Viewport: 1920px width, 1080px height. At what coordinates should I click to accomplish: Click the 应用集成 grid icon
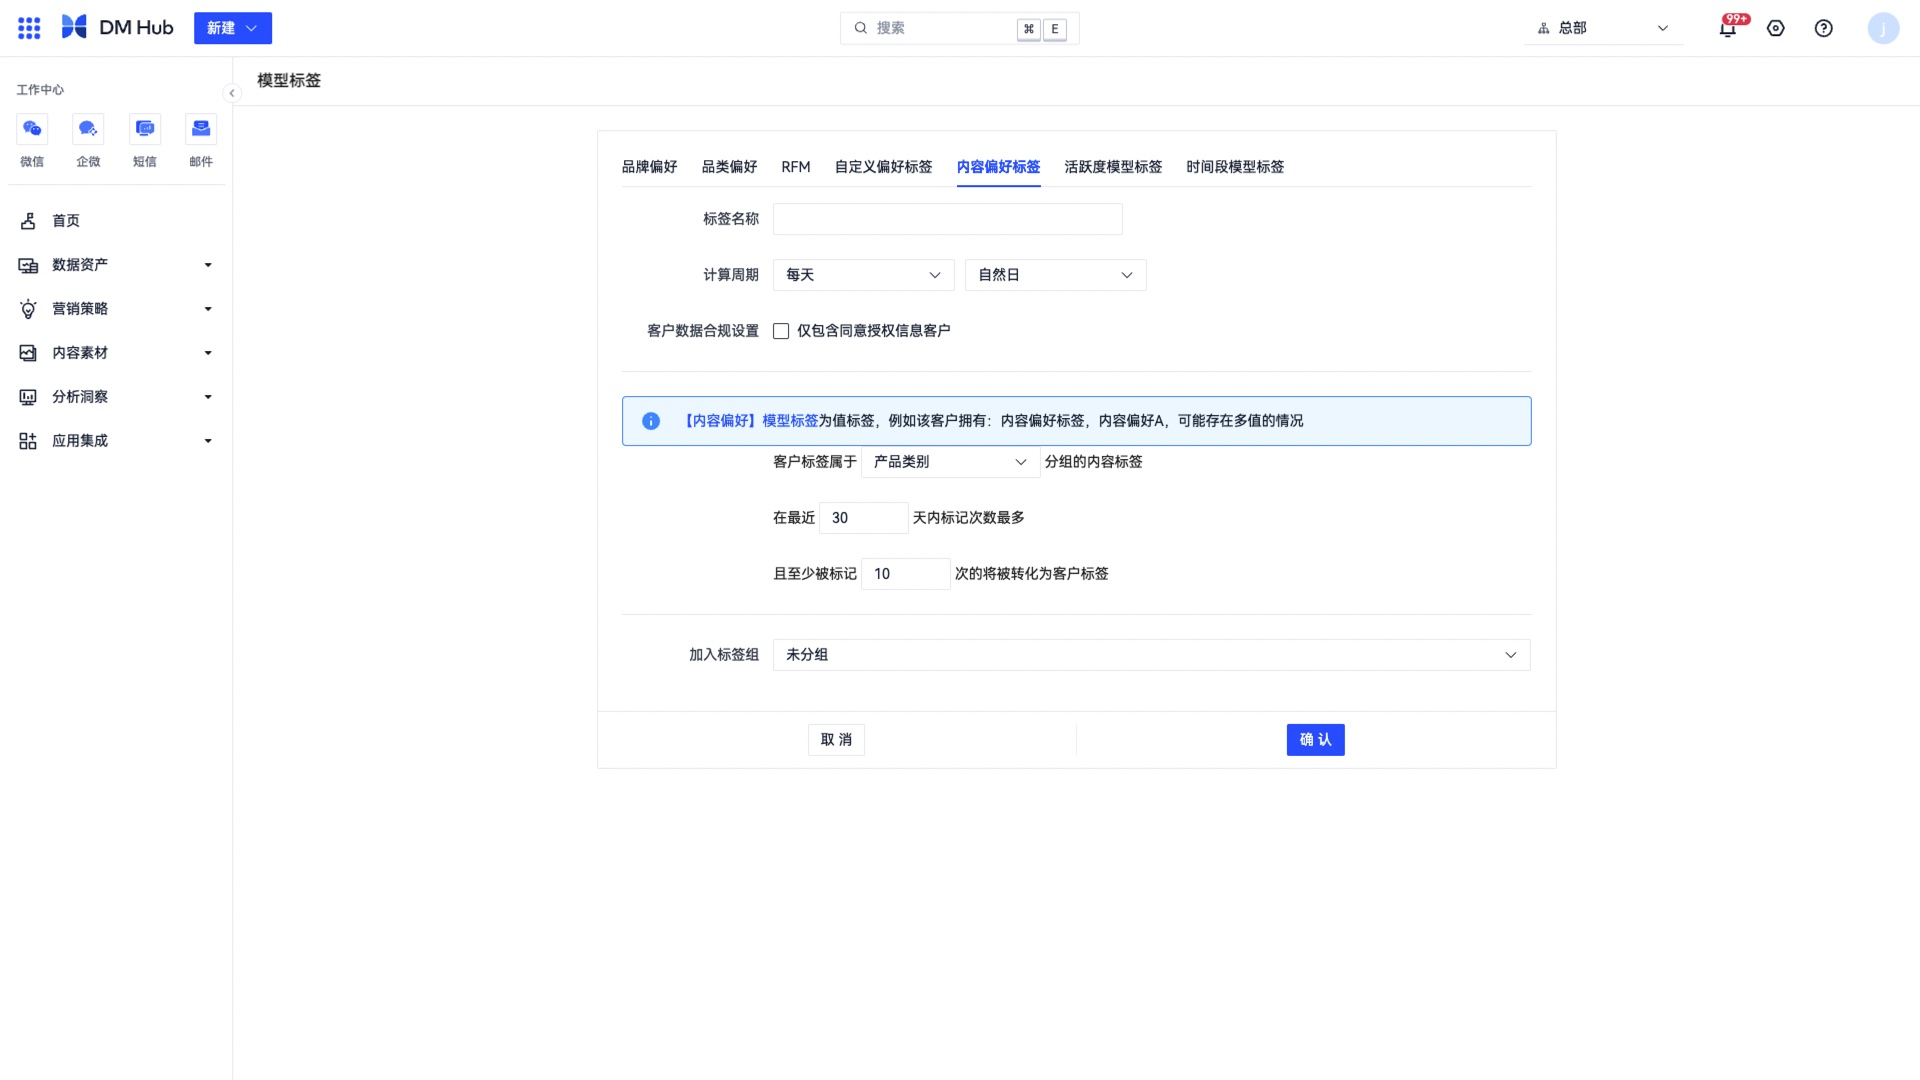tap(28, 441)
